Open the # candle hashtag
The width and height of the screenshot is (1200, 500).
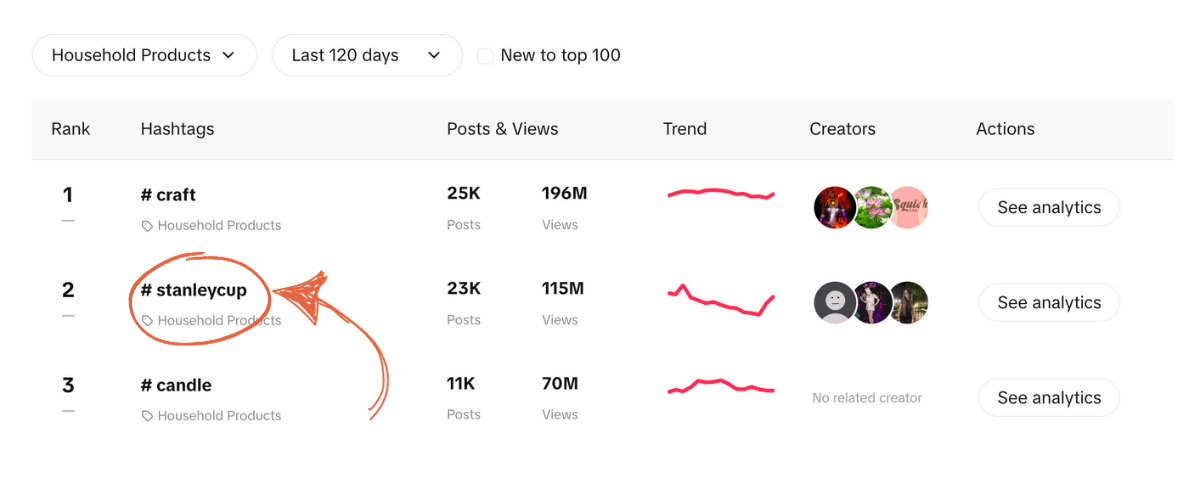click(176, 385)
